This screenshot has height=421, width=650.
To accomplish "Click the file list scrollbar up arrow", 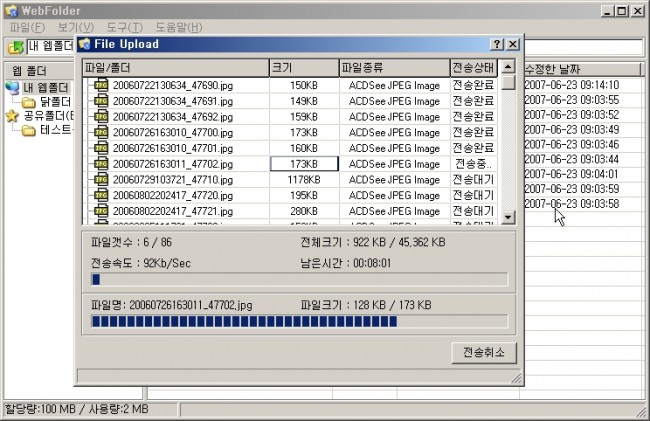I will point(508,68).
